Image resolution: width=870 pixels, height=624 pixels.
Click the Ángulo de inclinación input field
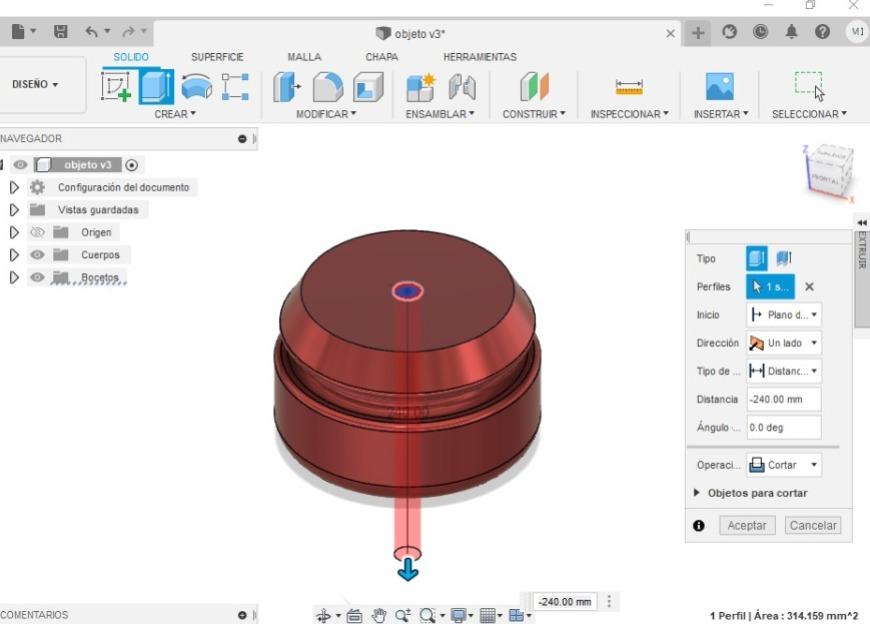[783, 427]
